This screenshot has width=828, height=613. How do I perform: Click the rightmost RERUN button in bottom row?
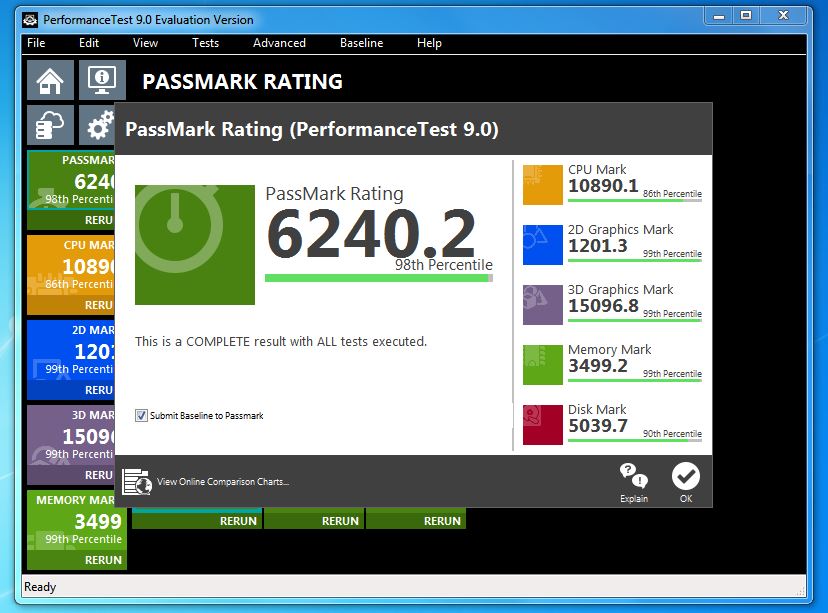tap(416, 521)
